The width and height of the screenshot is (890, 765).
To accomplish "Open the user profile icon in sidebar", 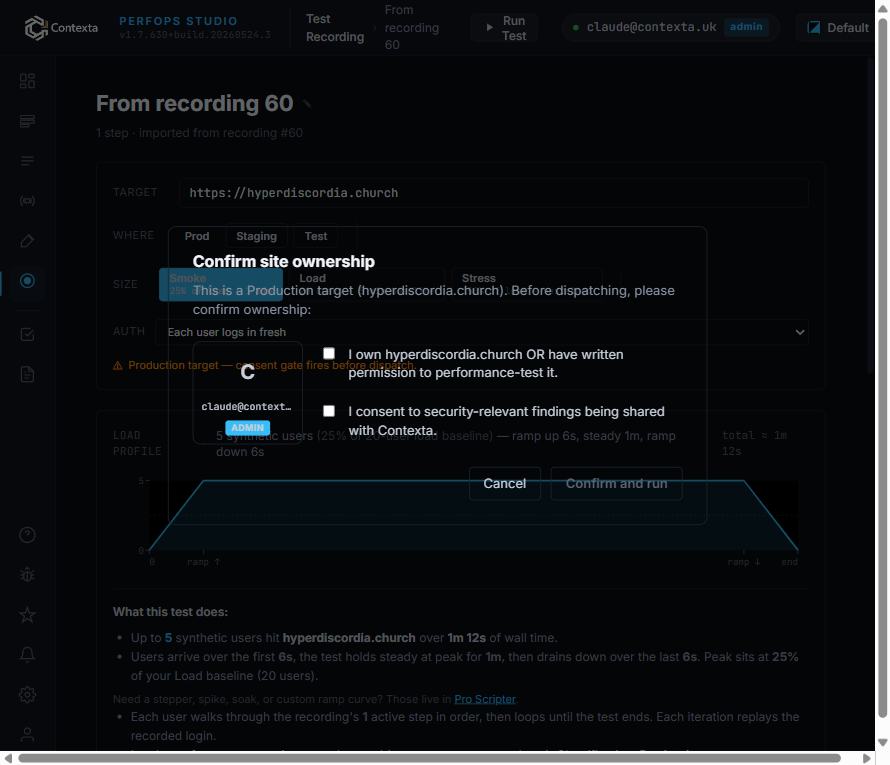I will pos(27,734).
